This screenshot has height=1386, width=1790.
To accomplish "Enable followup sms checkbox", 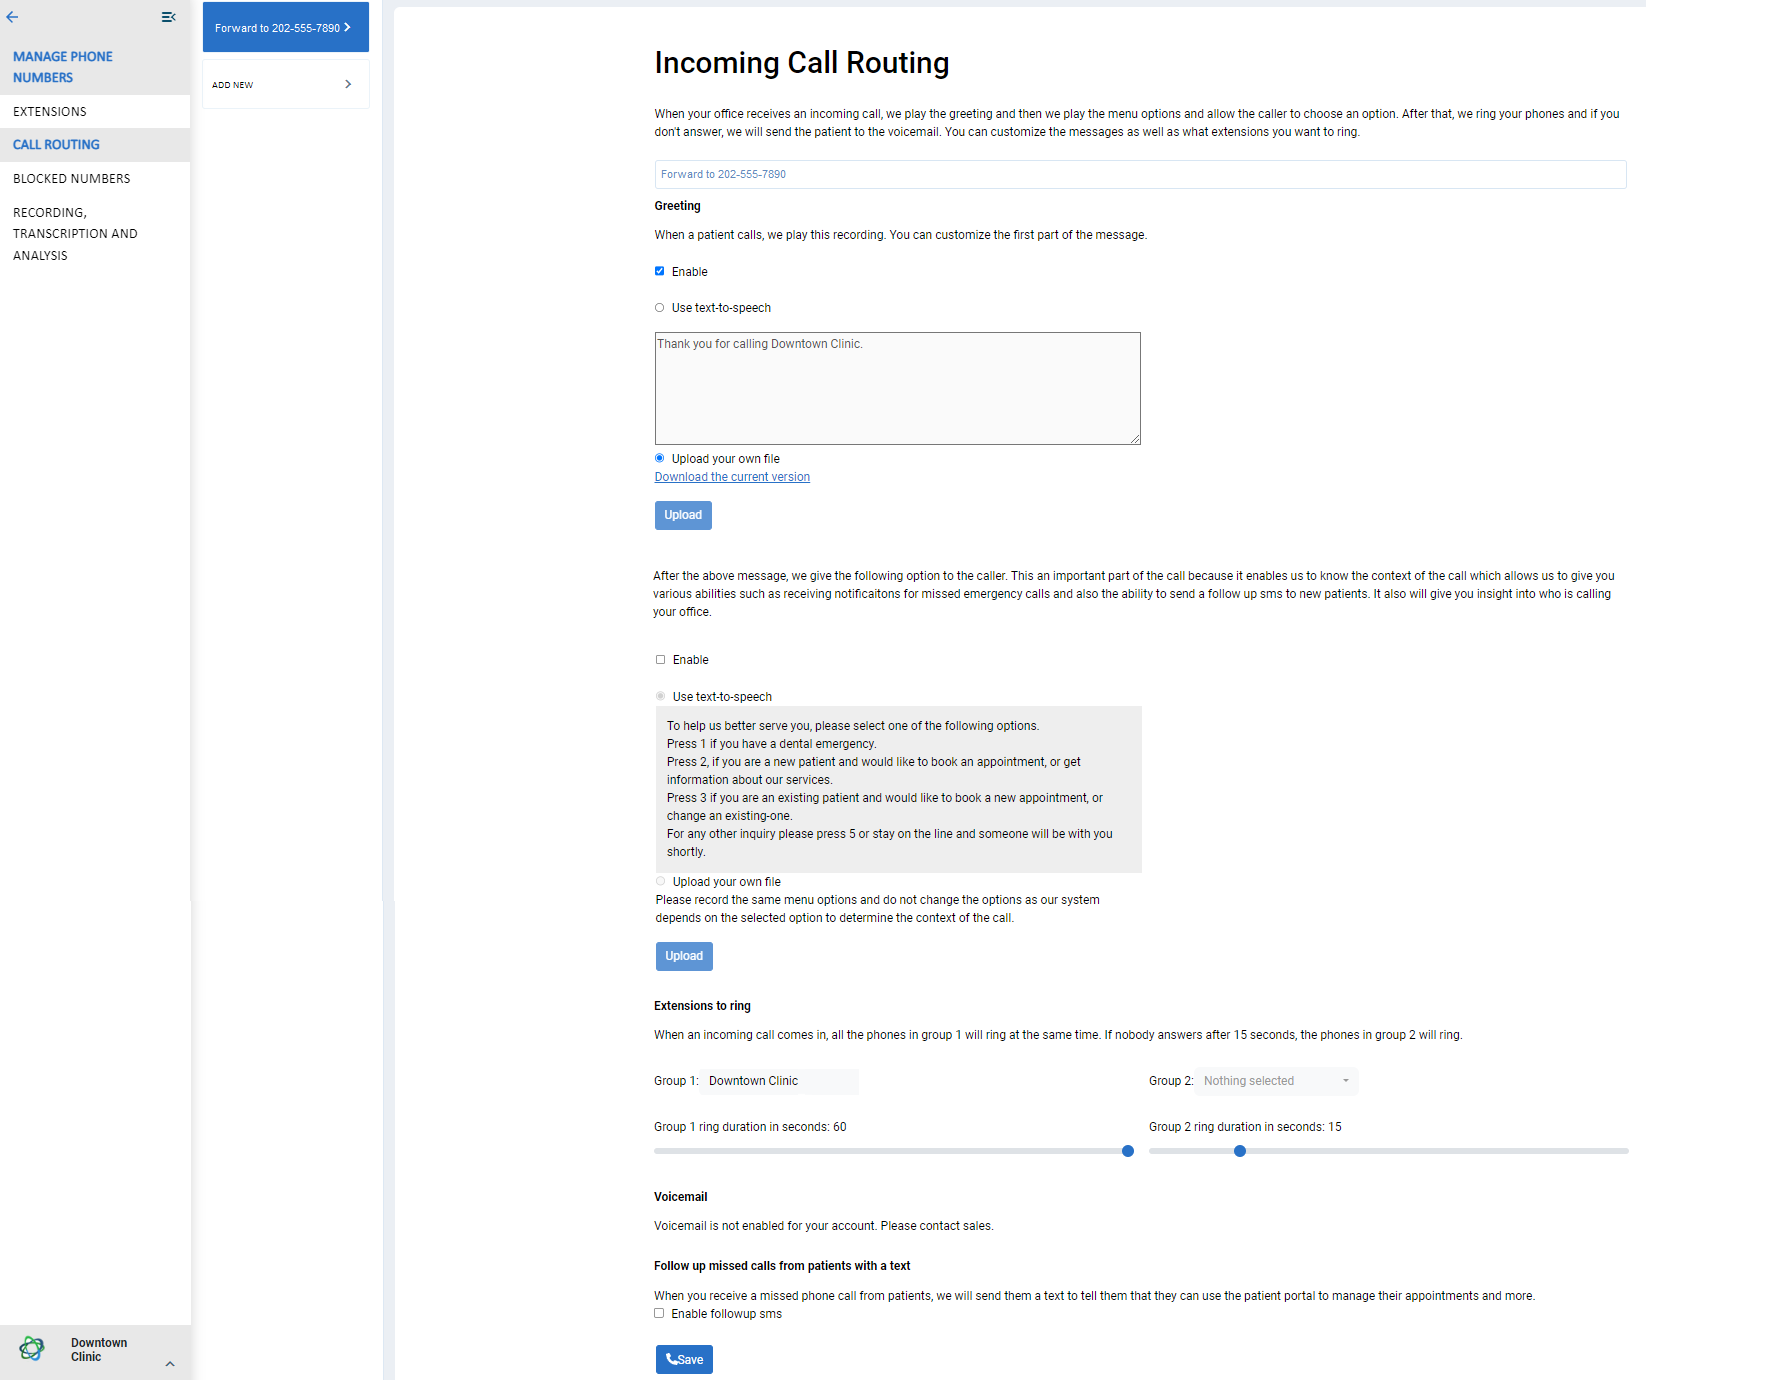I will 660,1314.
